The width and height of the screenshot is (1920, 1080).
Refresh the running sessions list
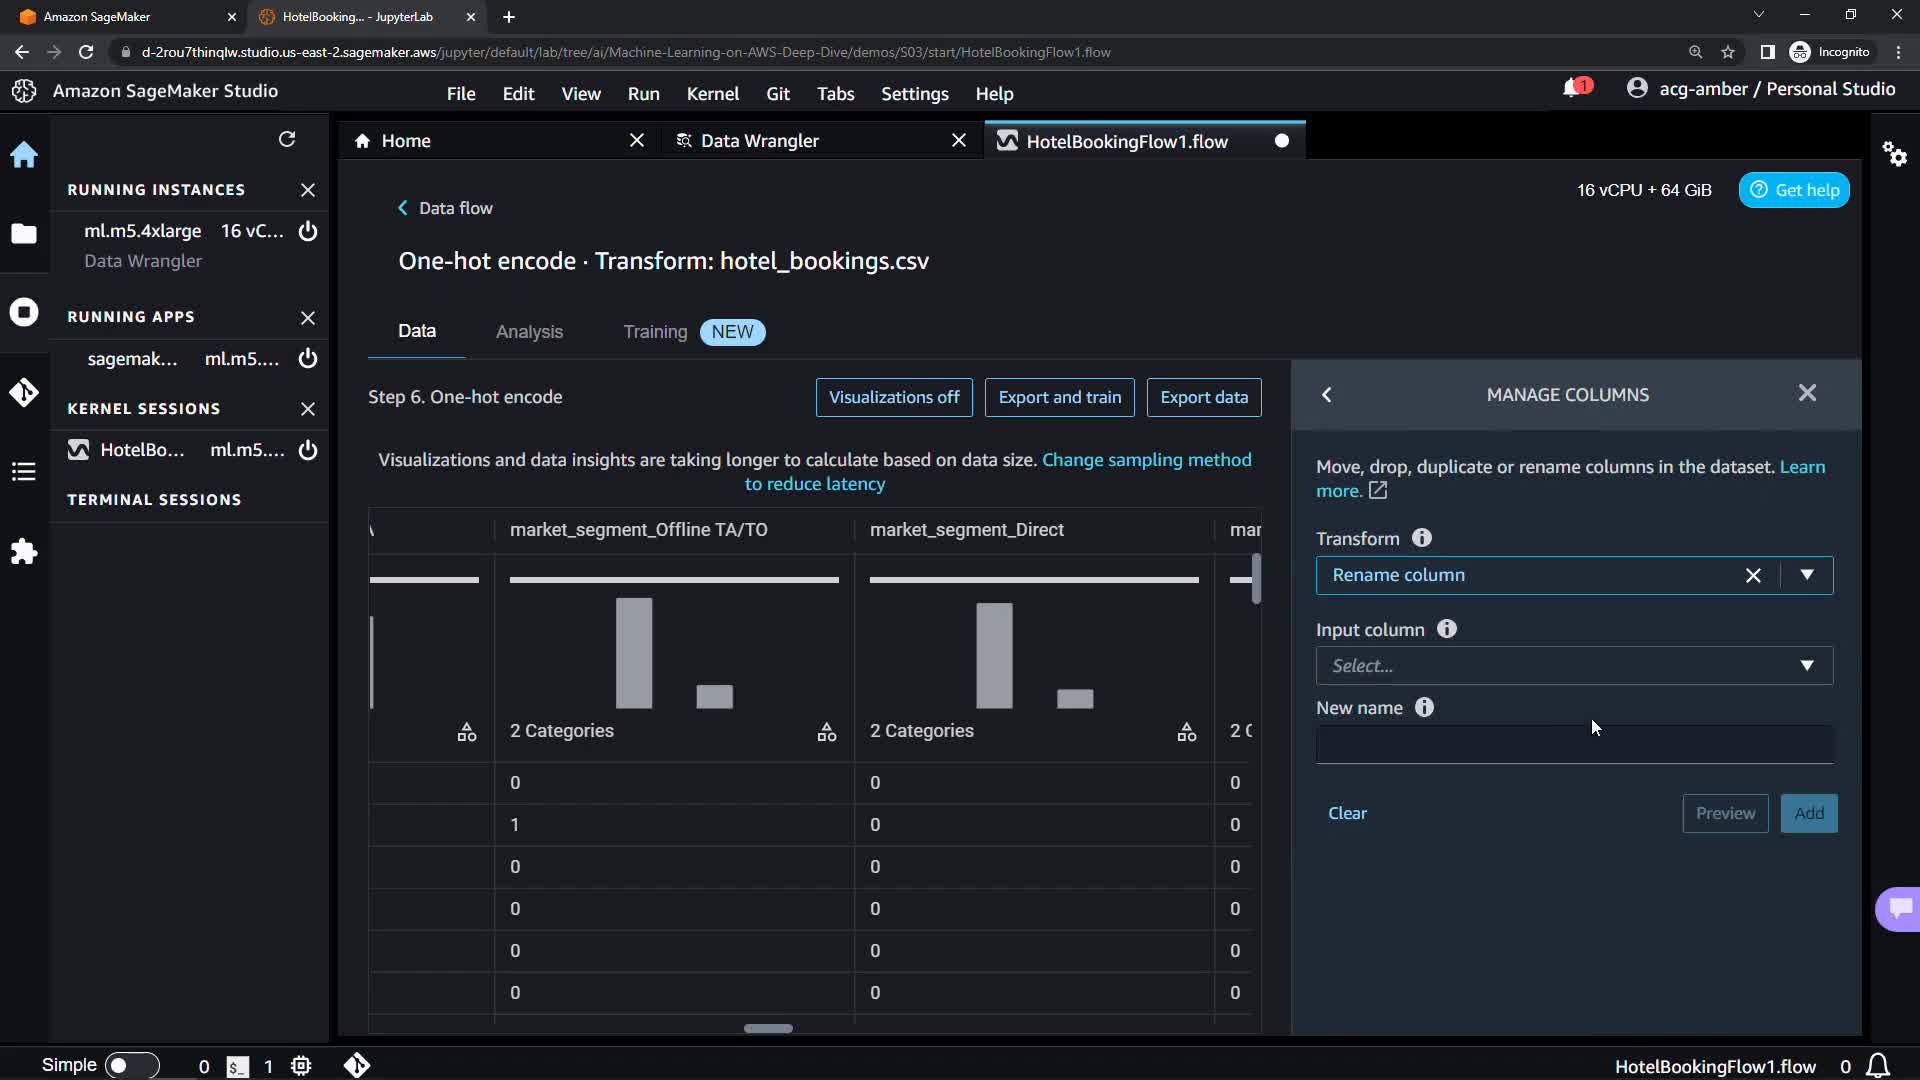pos(287,139)
